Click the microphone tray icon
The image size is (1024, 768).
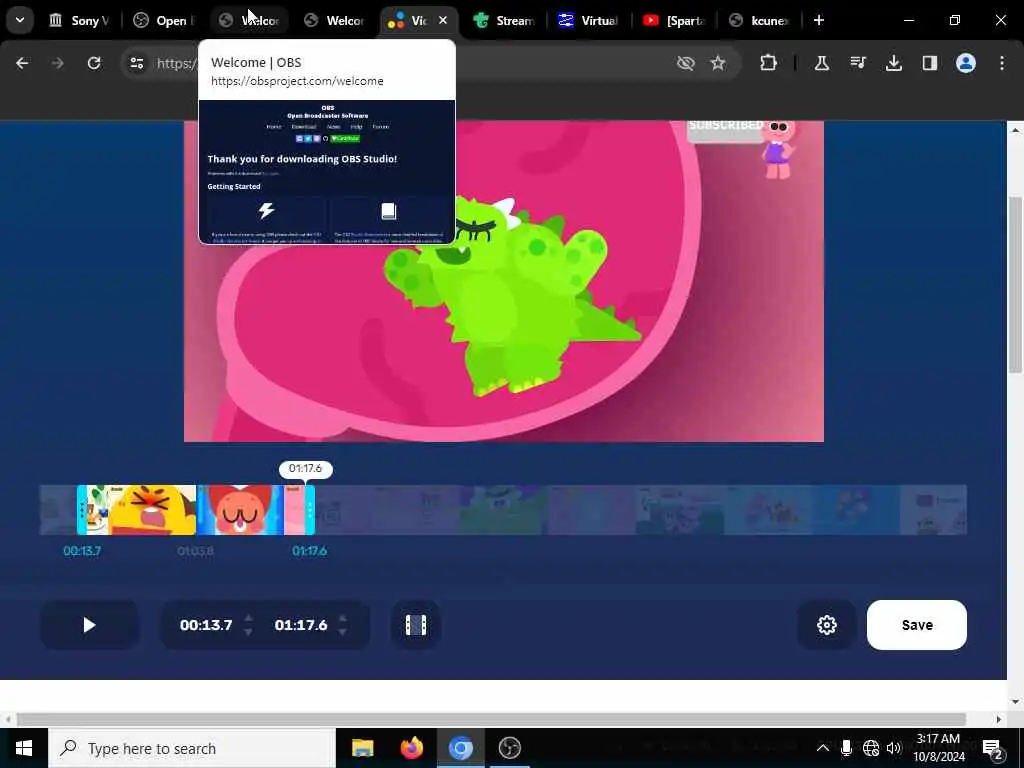(846, 748)
